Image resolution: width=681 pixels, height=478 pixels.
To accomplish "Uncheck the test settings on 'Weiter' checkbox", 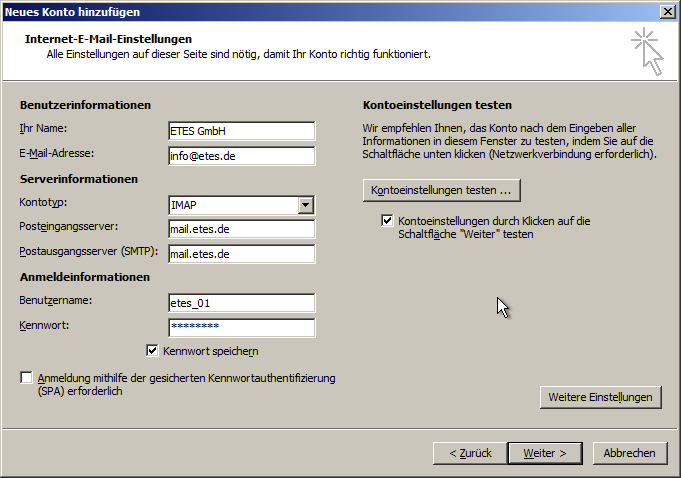I will pyautogui.click(x=387, y=221).
